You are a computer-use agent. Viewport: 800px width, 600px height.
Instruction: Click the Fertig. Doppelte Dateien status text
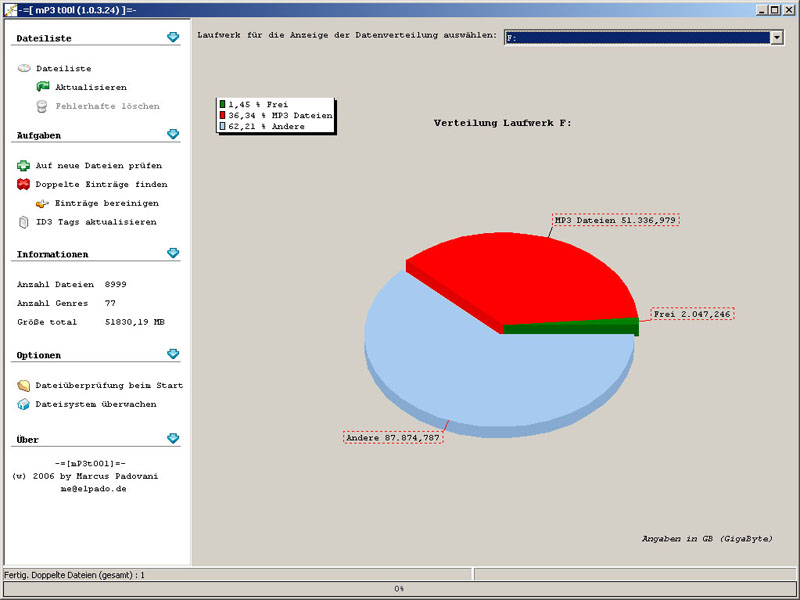74,575
